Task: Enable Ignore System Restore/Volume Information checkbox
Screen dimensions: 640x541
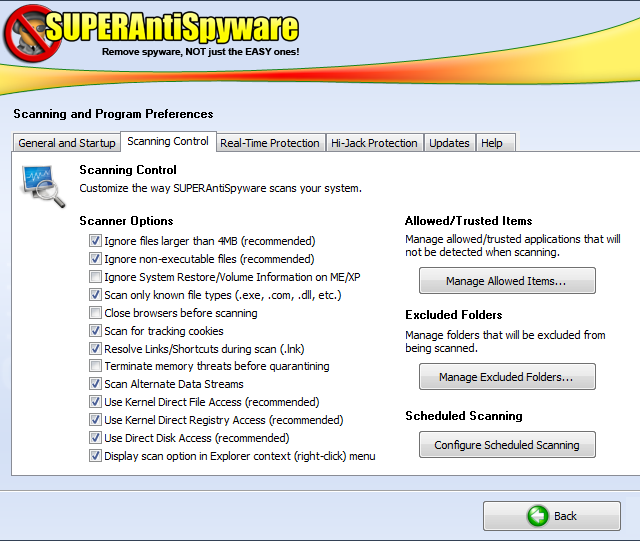Action: tap(95, 277)
